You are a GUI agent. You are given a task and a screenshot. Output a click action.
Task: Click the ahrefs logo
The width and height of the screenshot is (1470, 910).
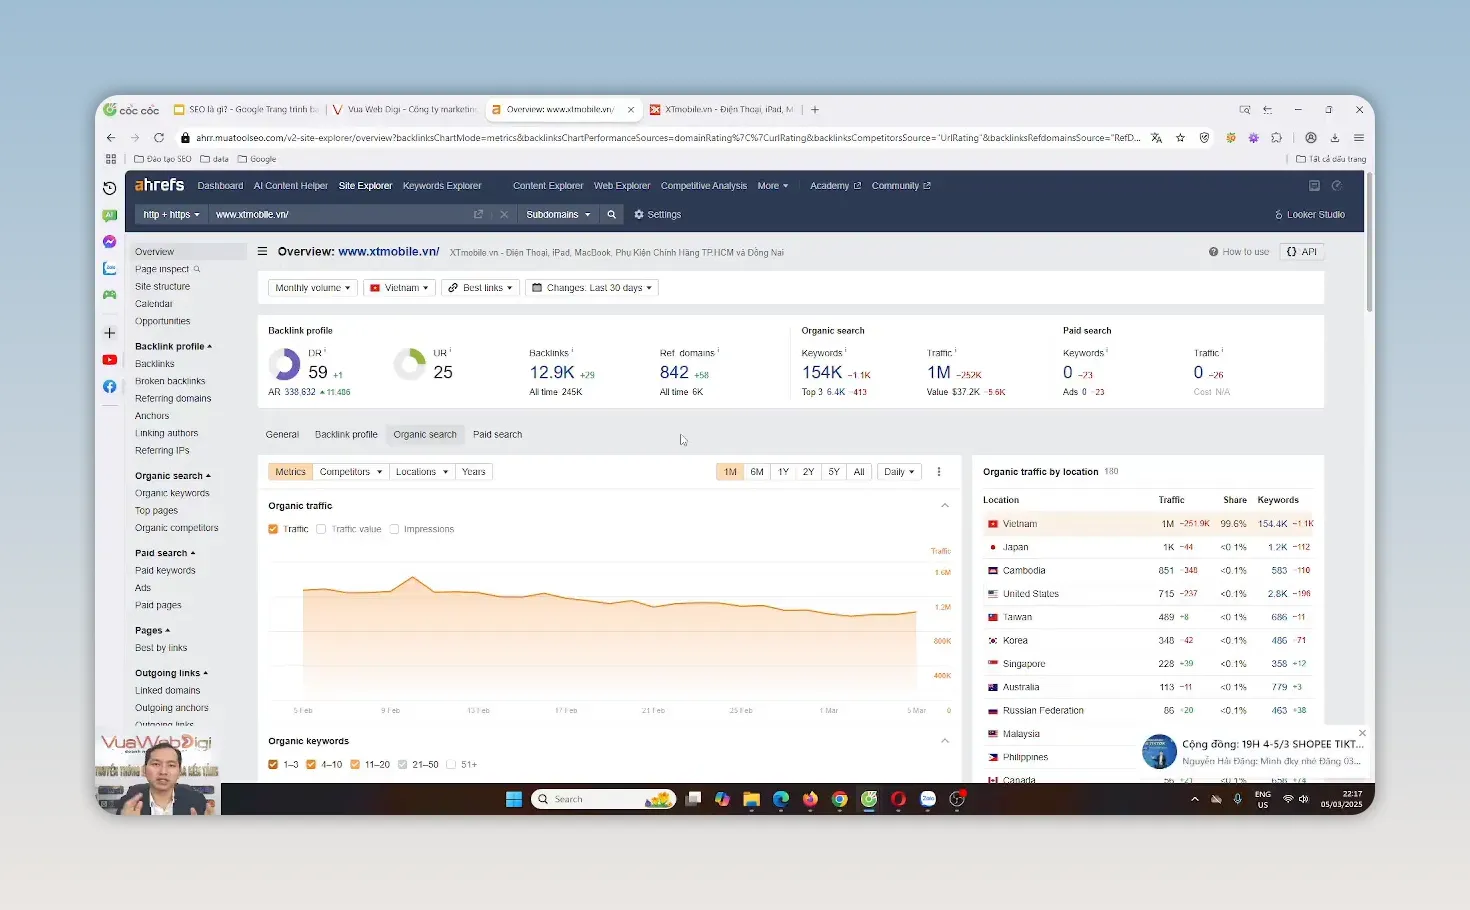tap(160, 185)
